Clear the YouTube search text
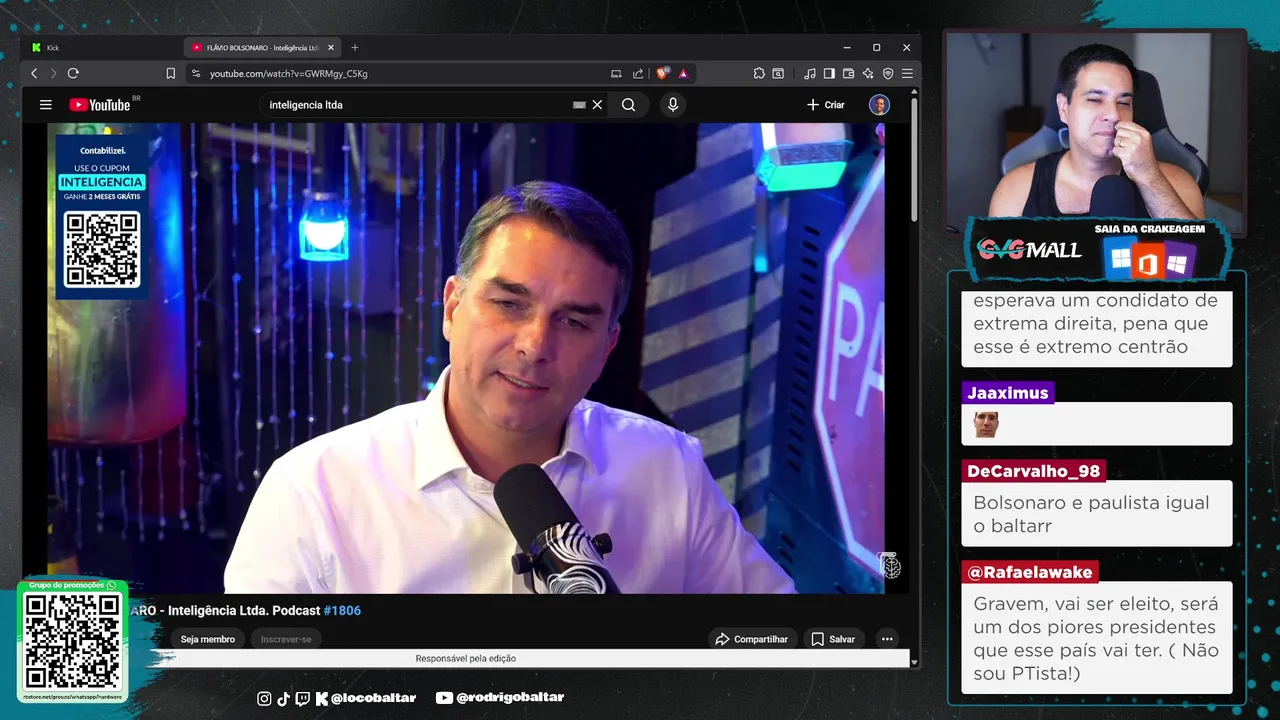 point(597,105)
